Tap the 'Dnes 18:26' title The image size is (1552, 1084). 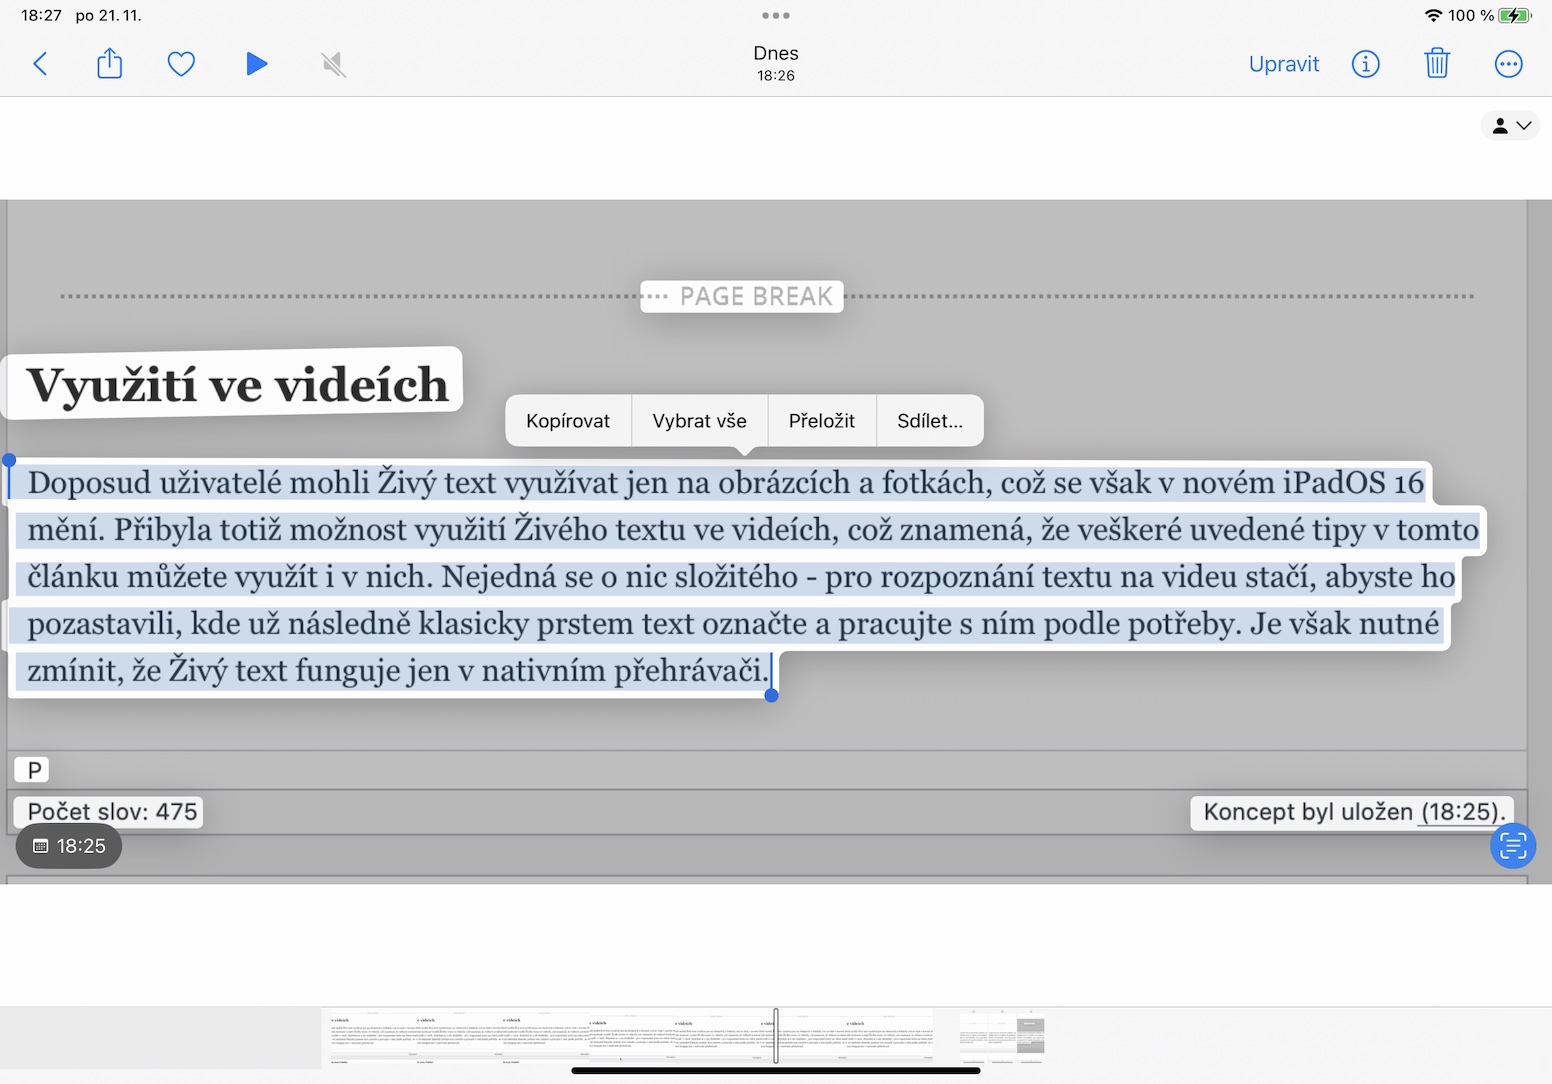pos(776,63)
